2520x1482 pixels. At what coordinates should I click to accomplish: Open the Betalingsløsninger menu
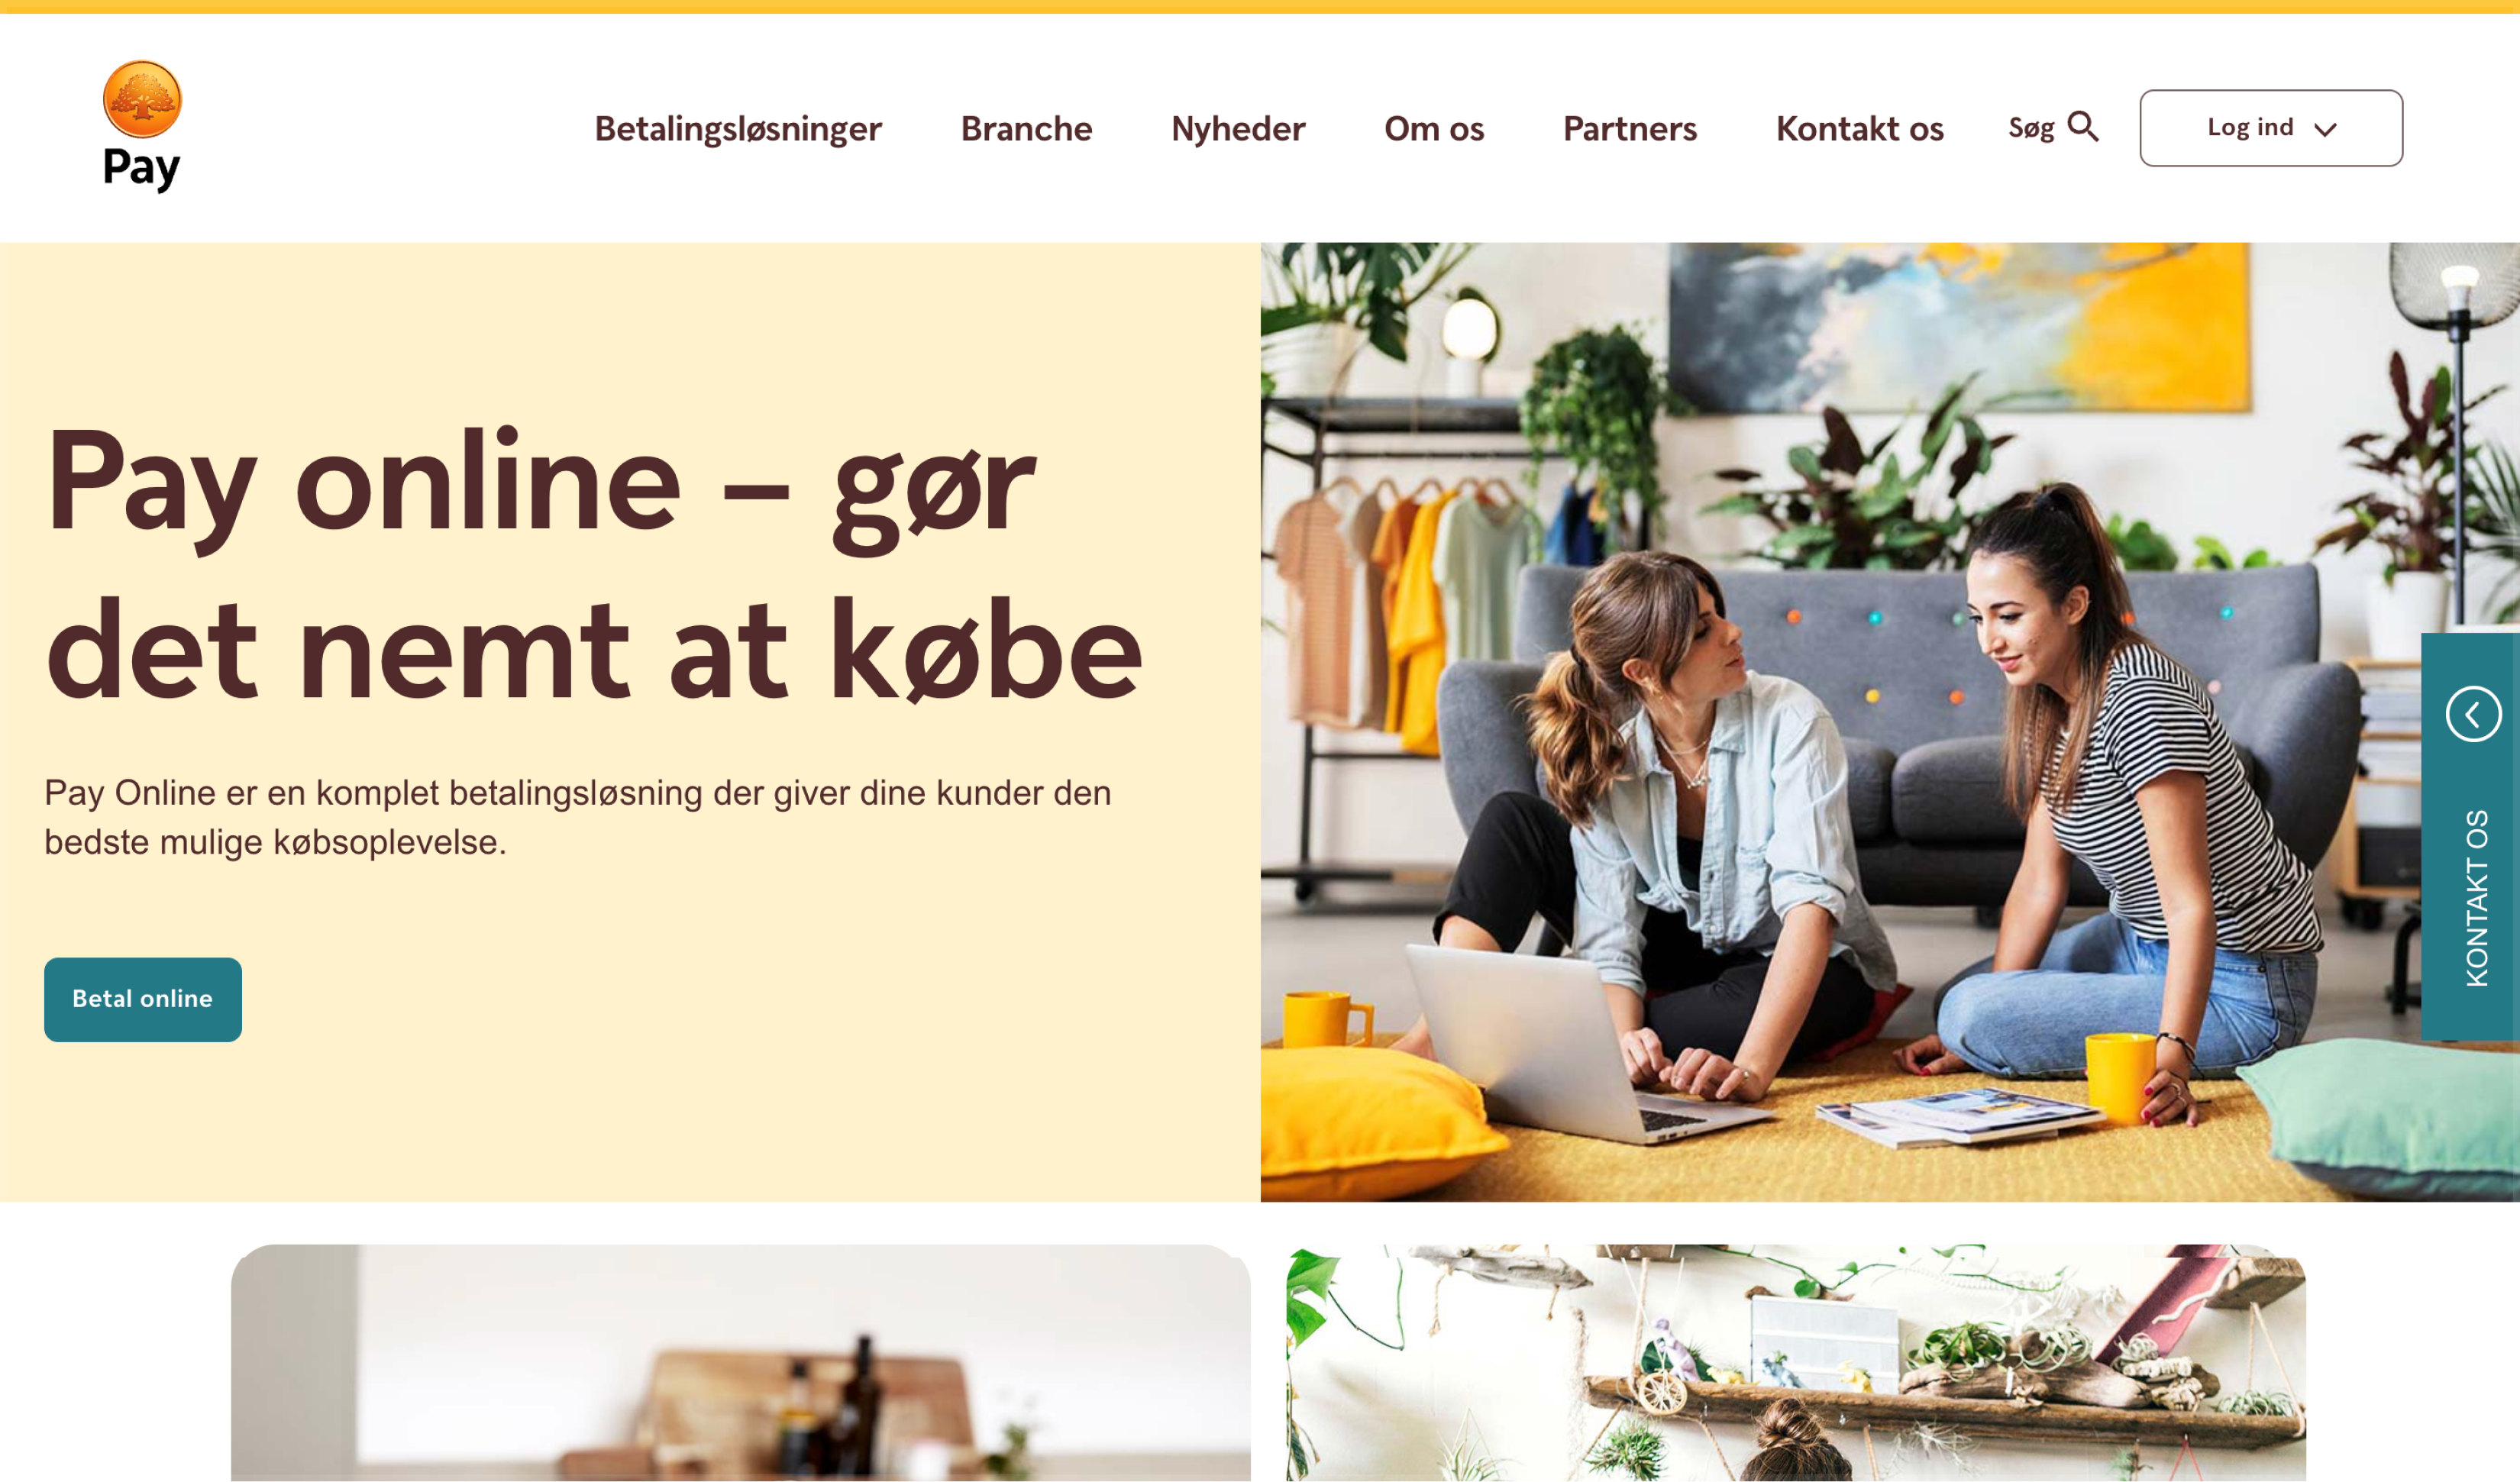point(738,129)
